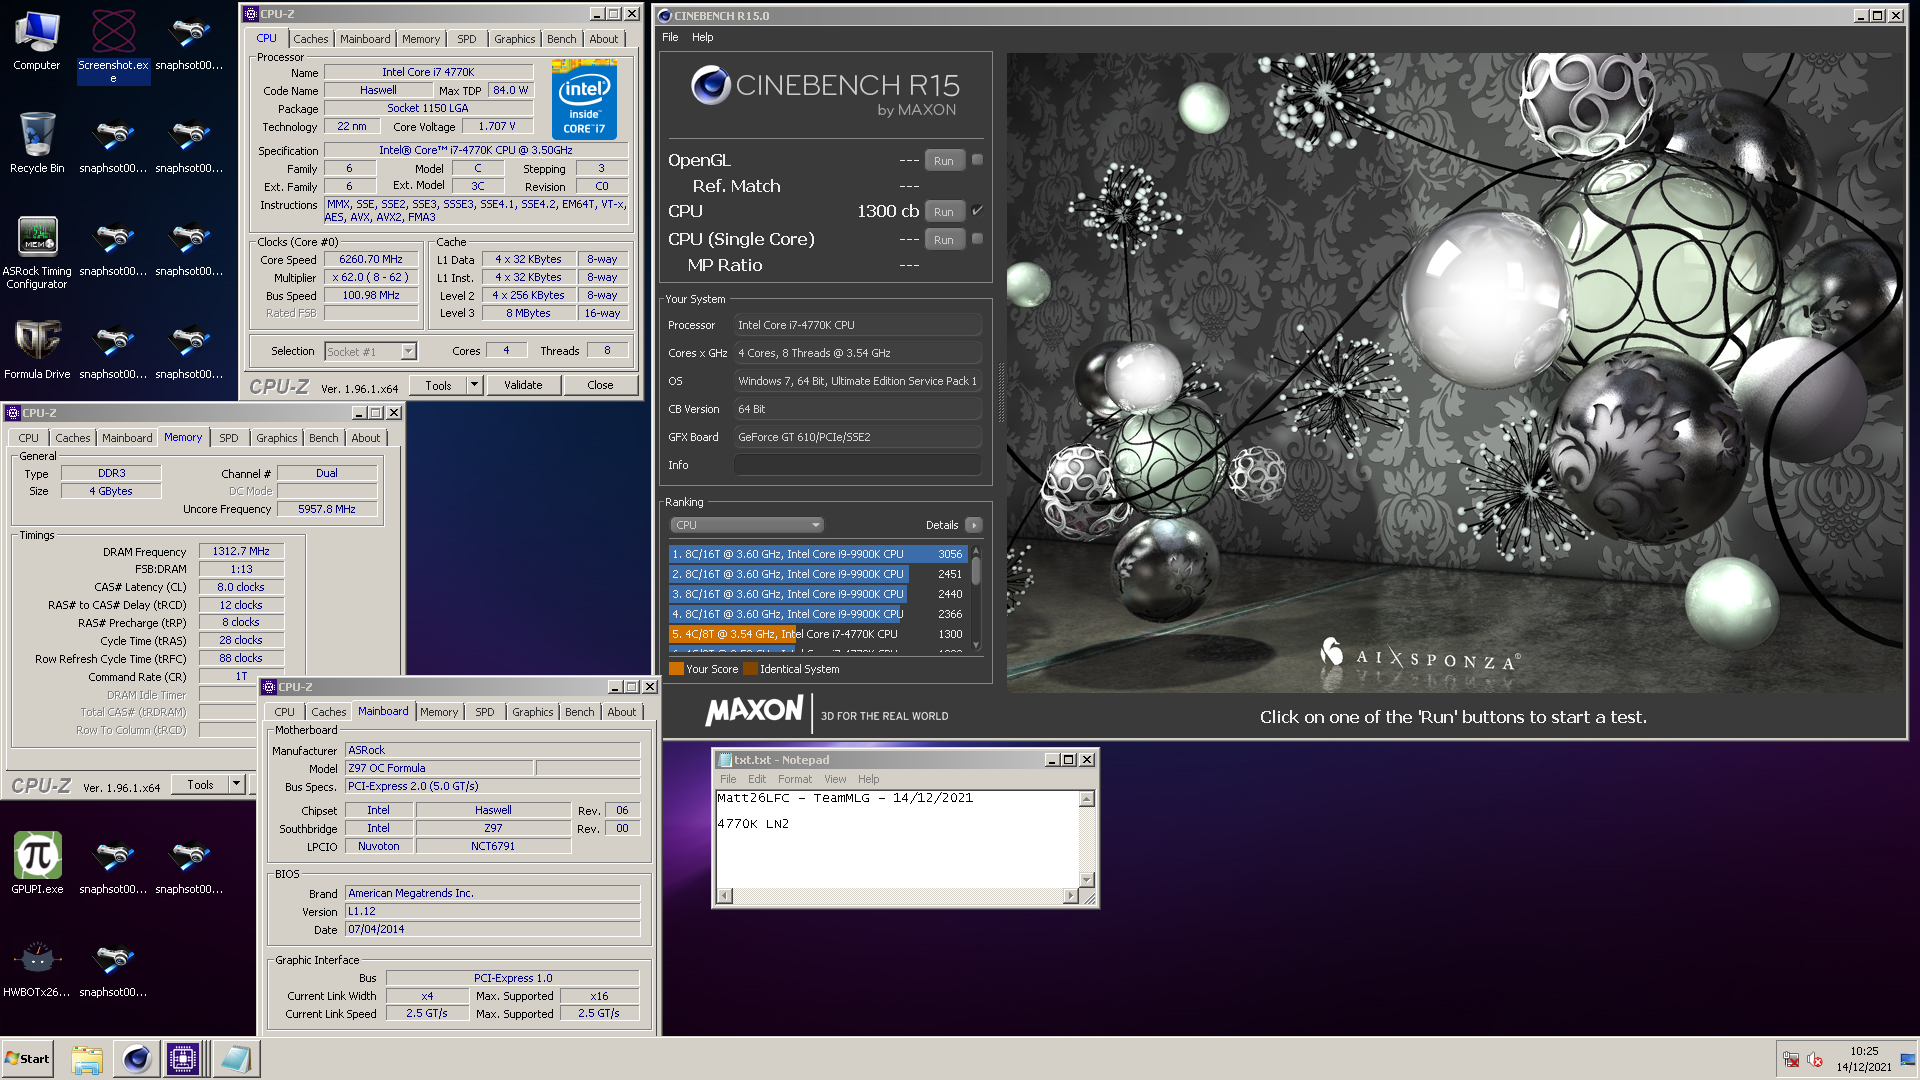Open About tab in Memory CPU-Z window
Image resolution: width=1920 pixels, height=1080 pixels.
(365, 438)
